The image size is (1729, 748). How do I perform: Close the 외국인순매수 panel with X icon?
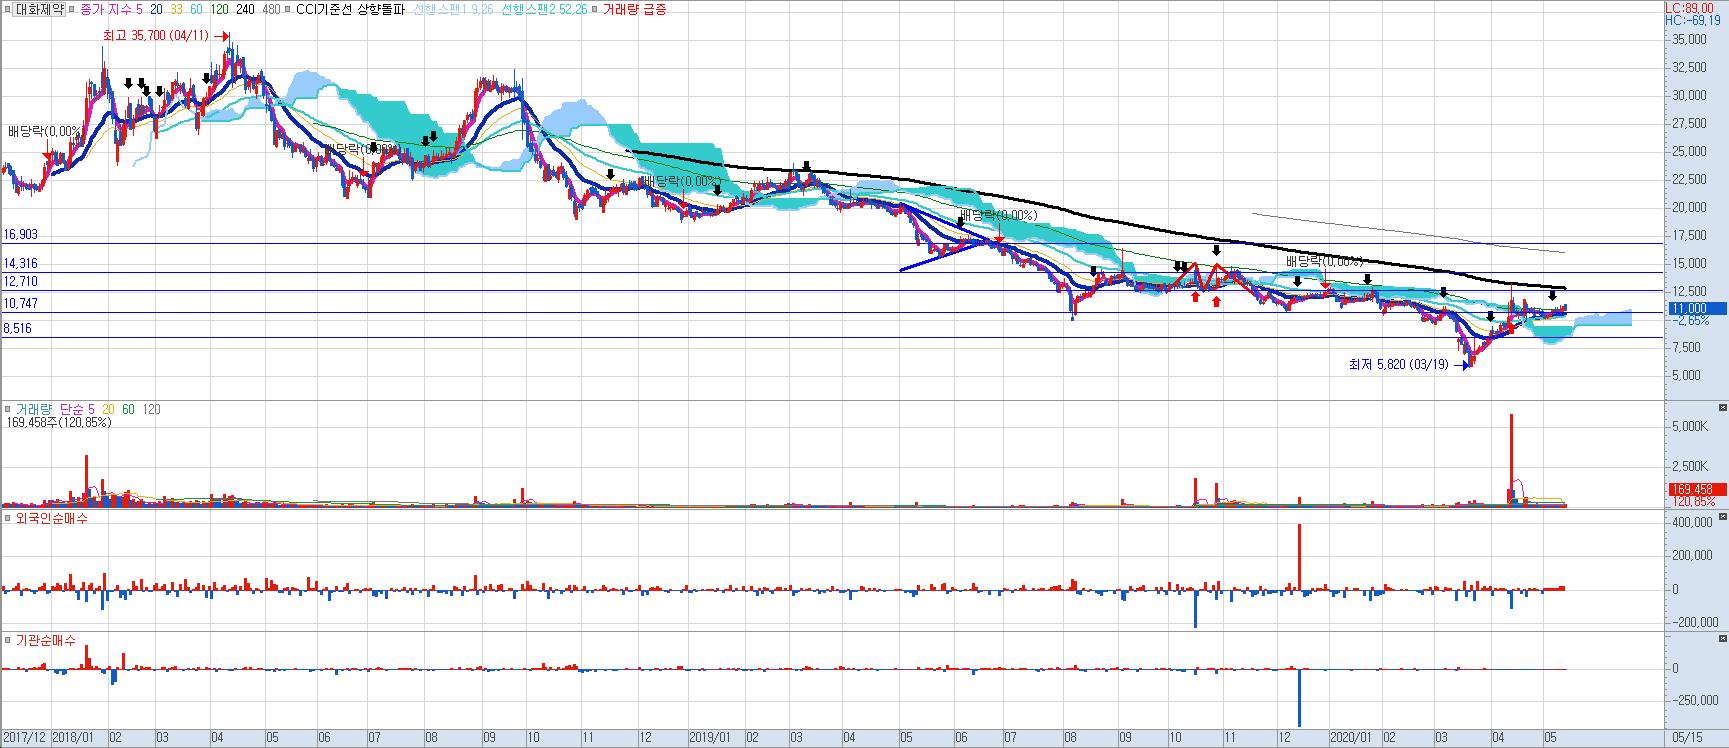pos(1722,517)
